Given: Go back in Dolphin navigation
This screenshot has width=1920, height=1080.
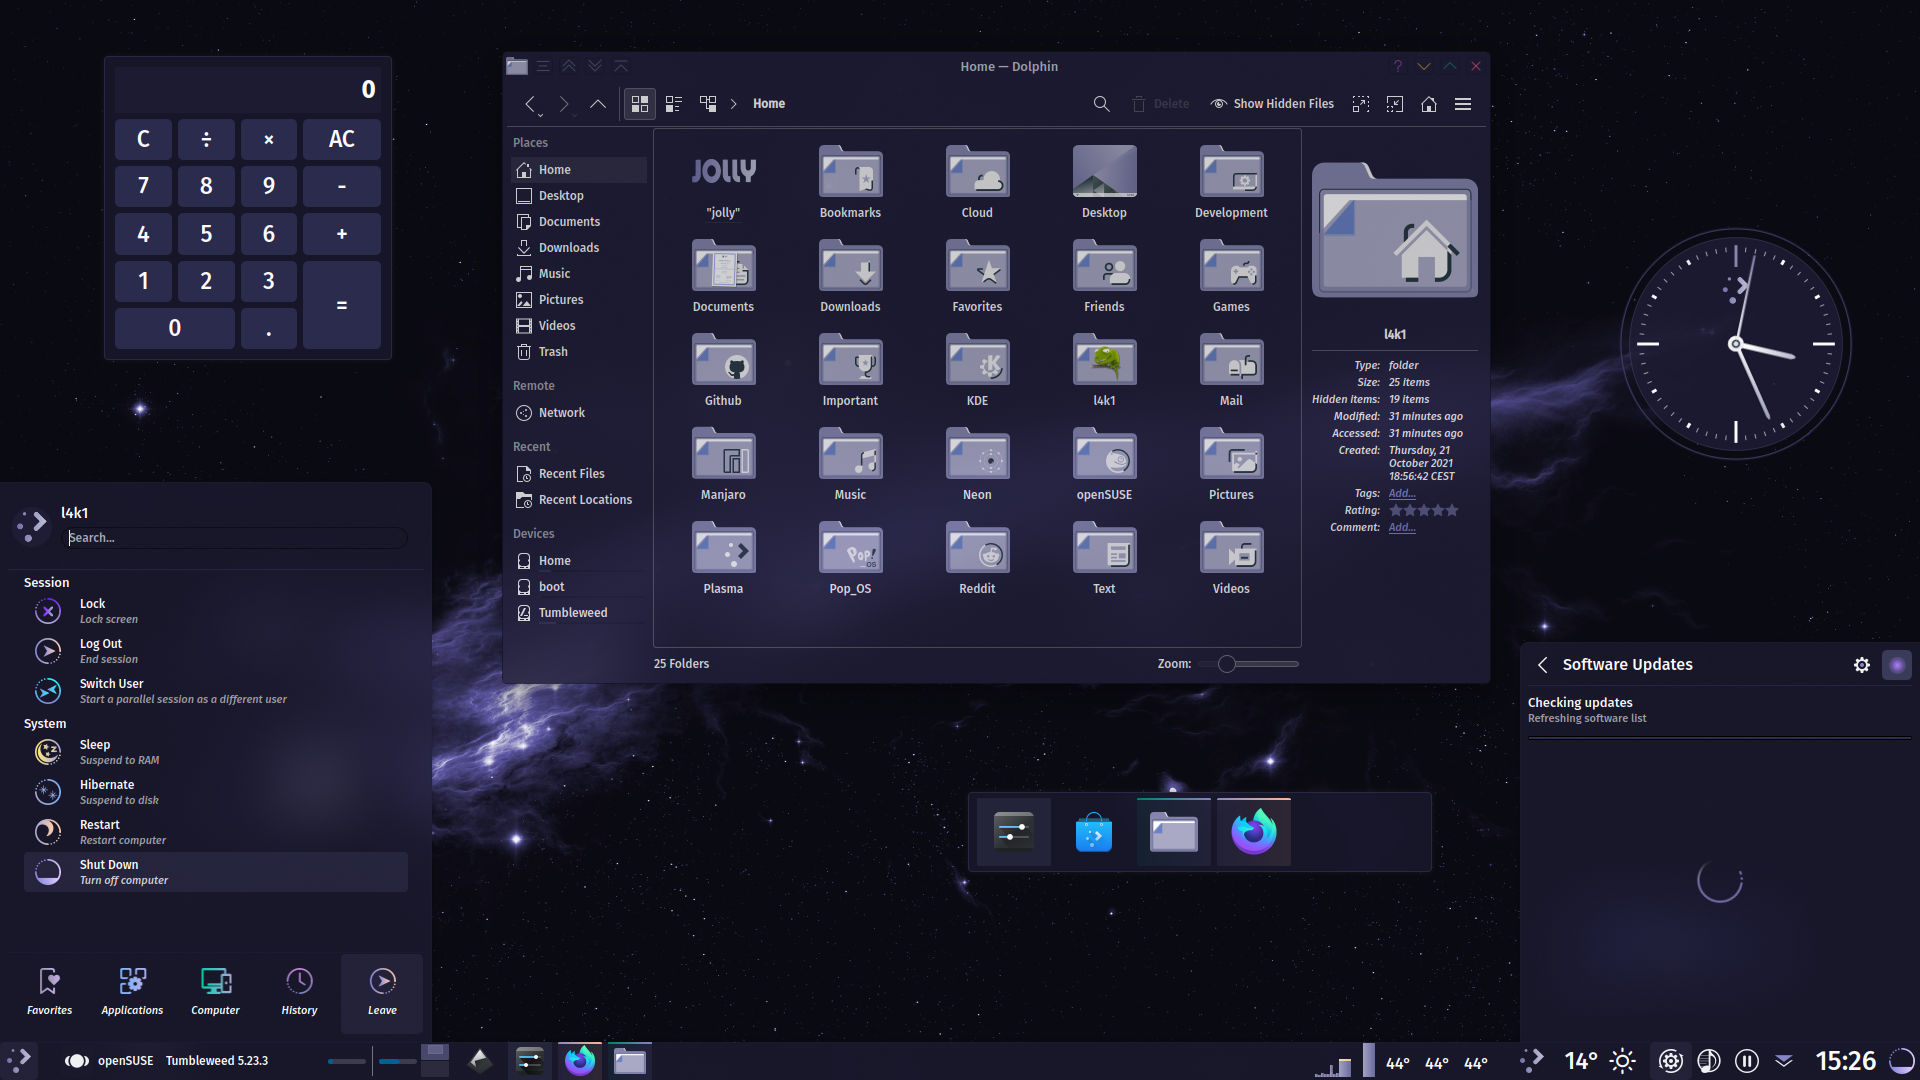Looking at the screenshot, I should [x=530, y=103].
